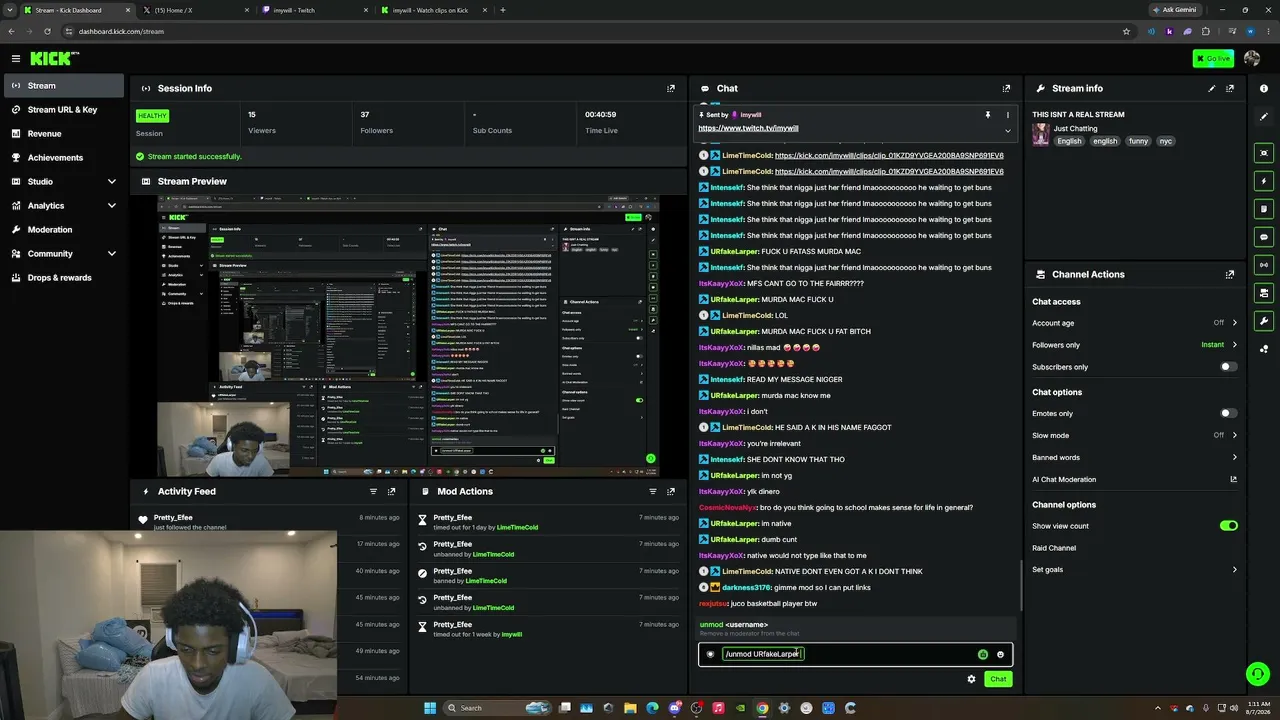This screenshot has height=720, width=1280.
Task: Edit stream info with the panel's pencil icon
Action: [x=1212, y=88]
